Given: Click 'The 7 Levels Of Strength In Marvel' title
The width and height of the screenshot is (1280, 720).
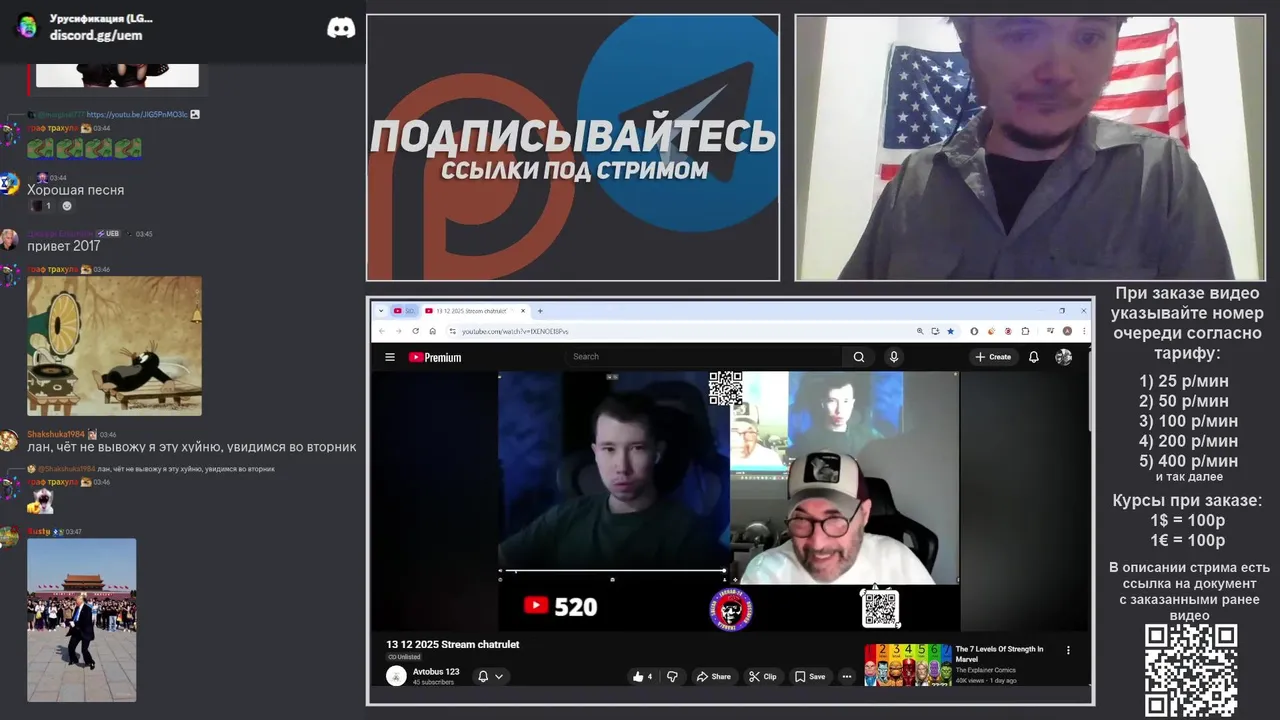Looking at the screenshot, I should click(999, 653).
